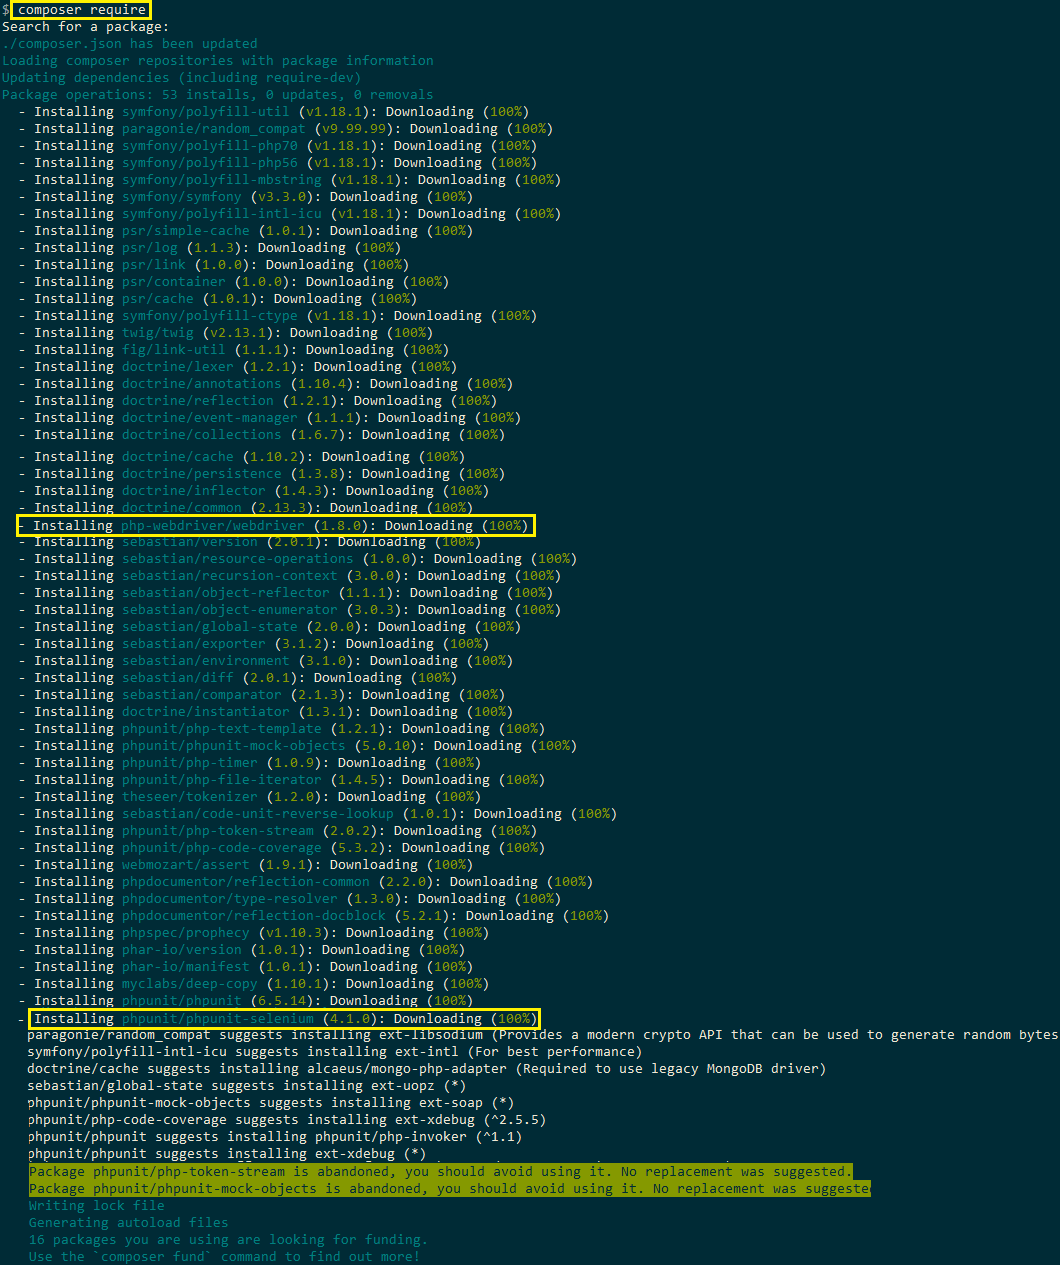Click the Package operations summary line

coord(216,94)
